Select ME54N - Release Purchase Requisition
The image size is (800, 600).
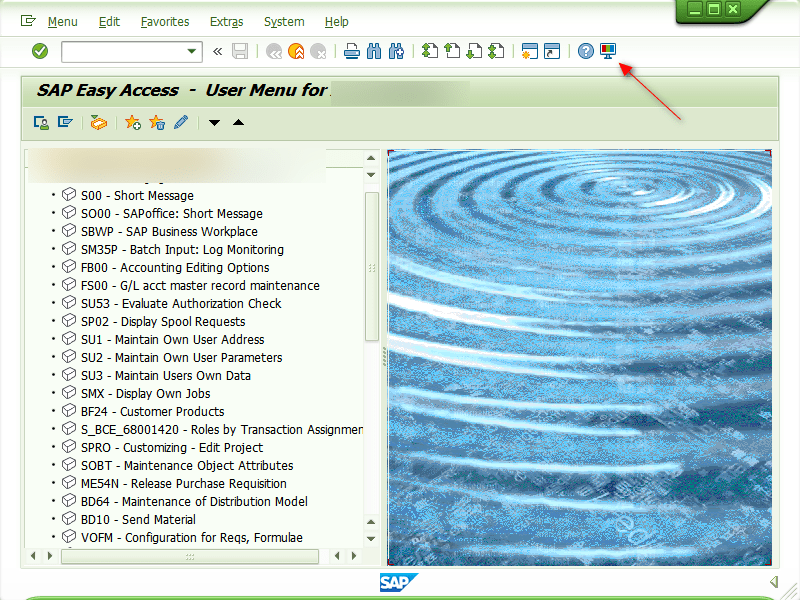[183, 484]
